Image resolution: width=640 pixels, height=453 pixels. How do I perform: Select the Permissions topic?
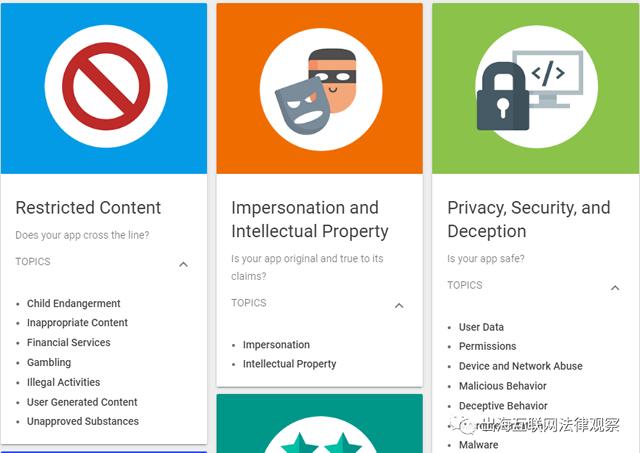[x=488, y=346]
